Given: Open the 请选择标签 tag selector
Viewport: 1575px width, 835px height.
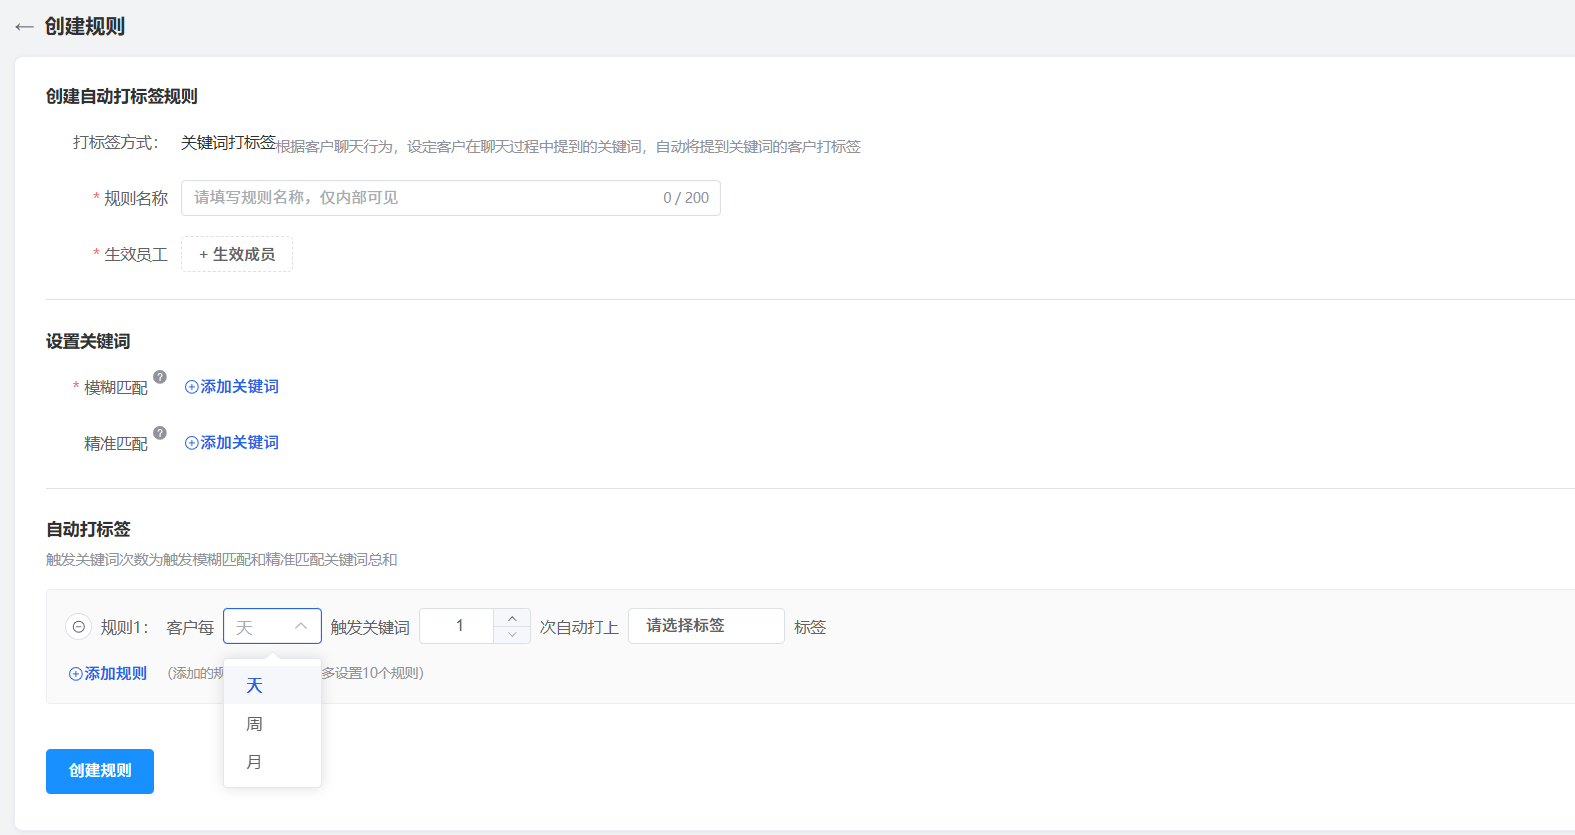Looking at the screenshot, I should 706,626.
